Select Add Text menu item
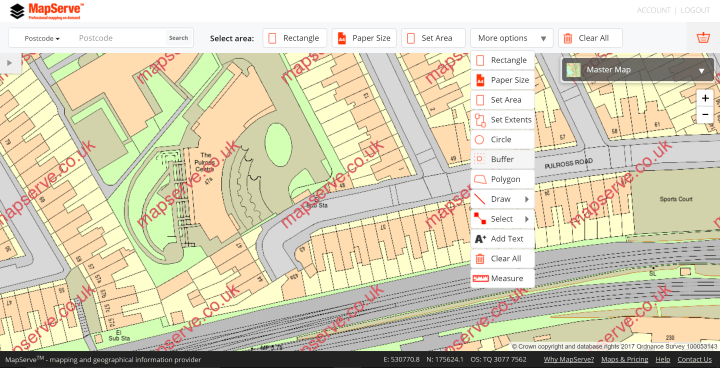This screenshot has height=368, width=720. pos(503,238)
